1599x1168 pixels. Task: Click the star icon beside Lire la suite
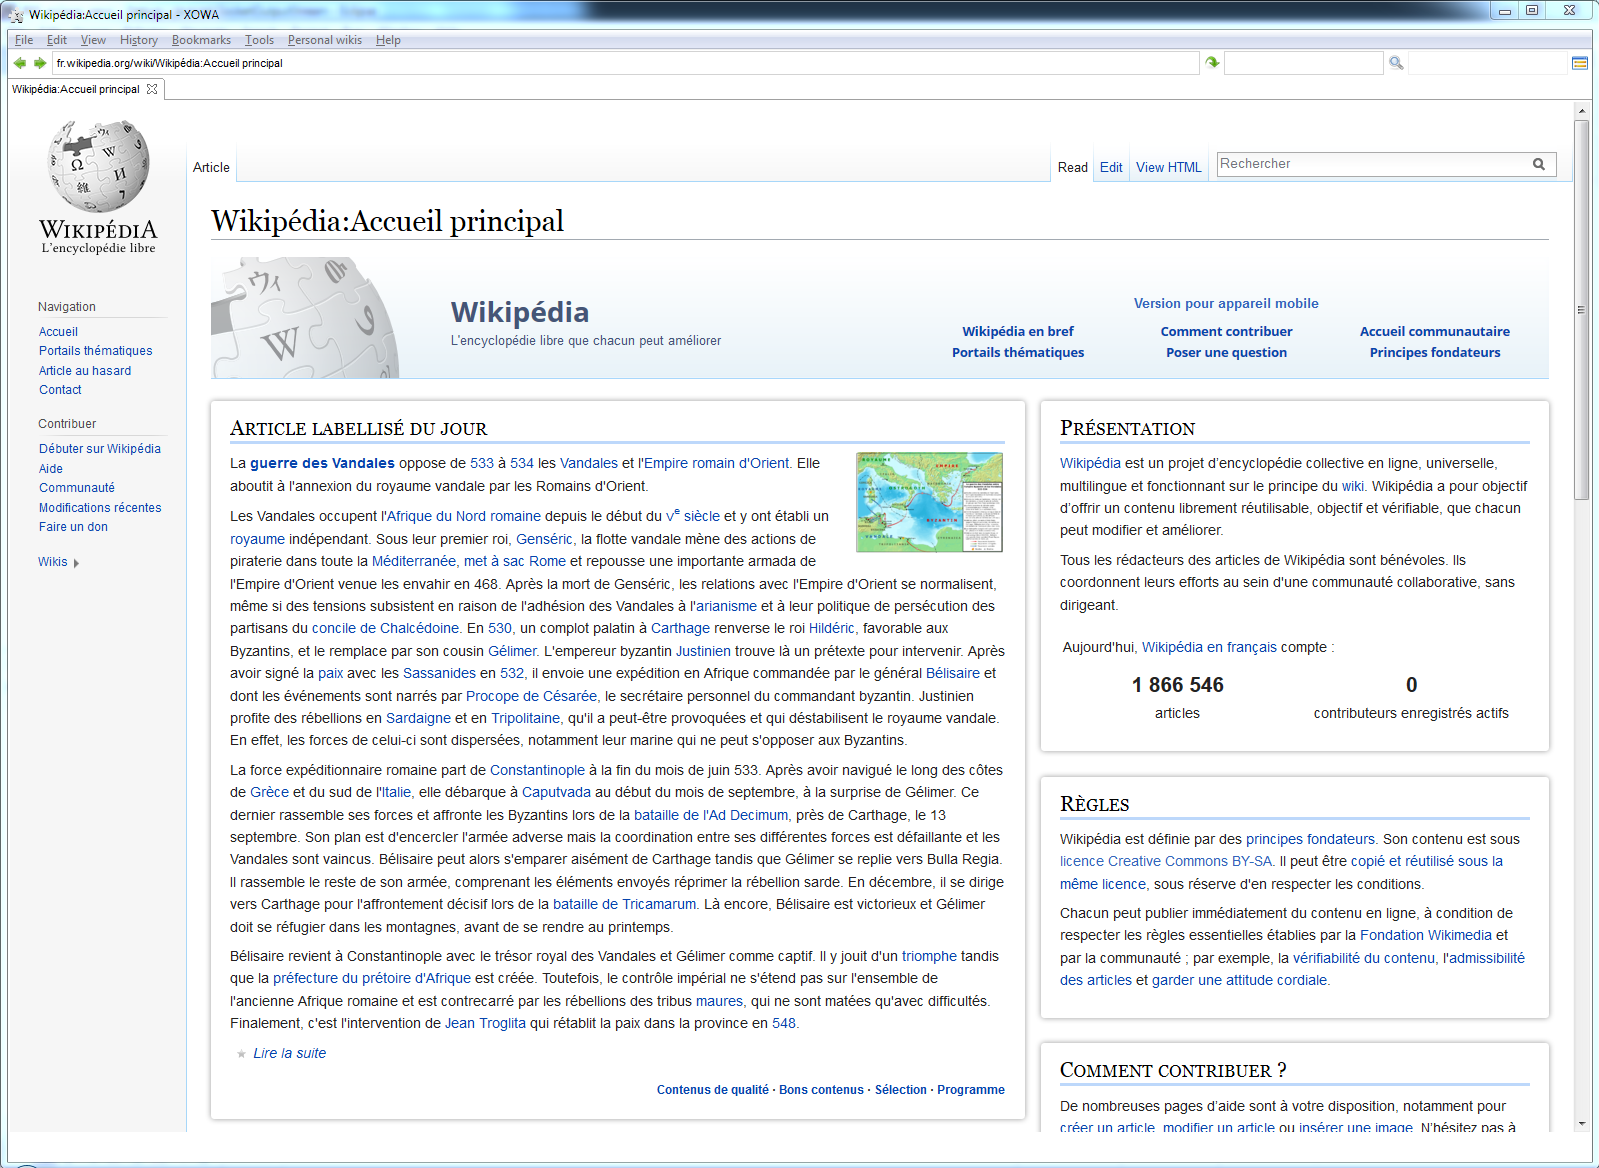pos(241,1054)
